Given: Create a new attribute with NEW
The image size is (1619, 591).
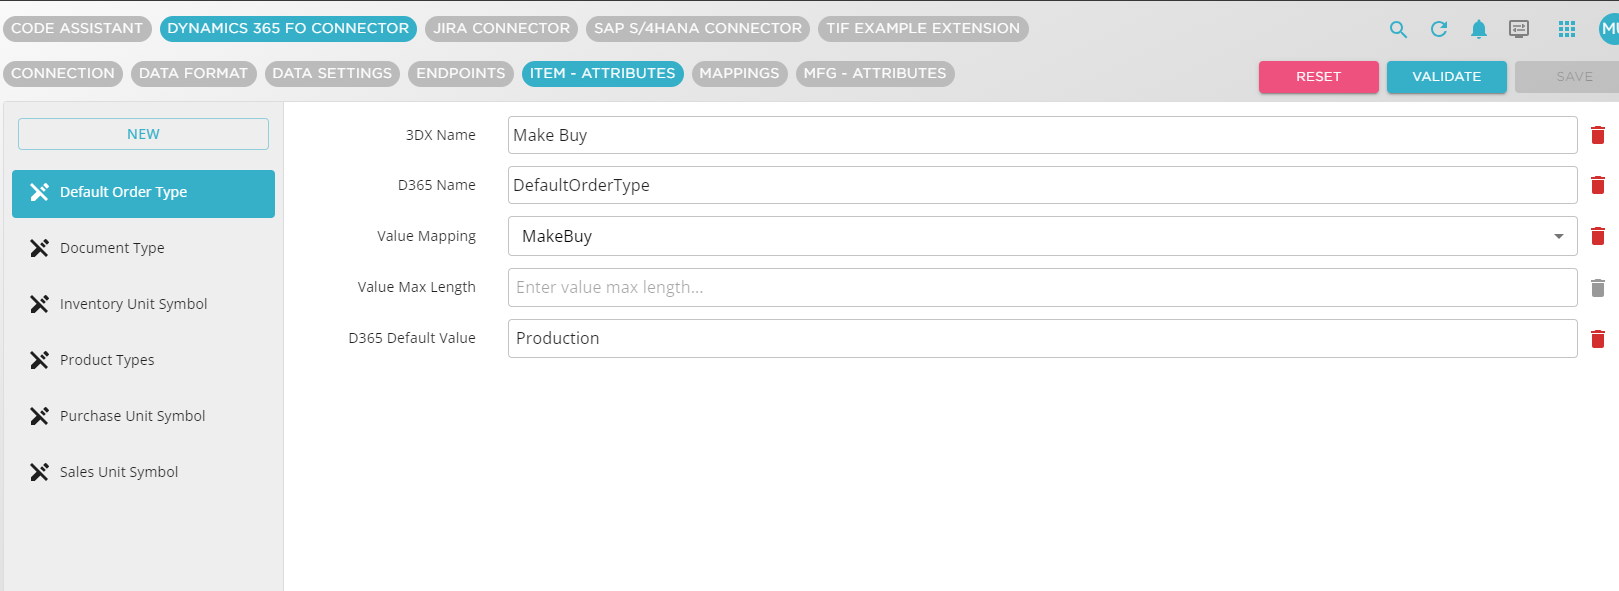Looking at the screenshot, I should 143,134.
